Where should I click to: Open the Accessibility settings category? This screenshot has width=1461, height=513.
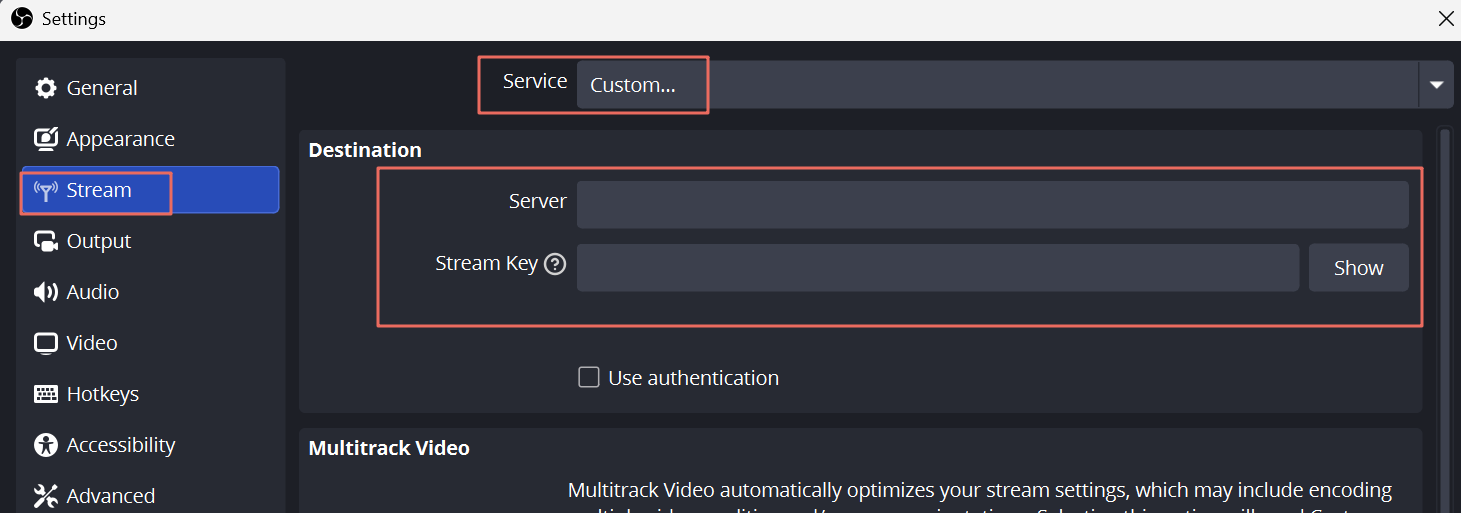pos(150,445)
